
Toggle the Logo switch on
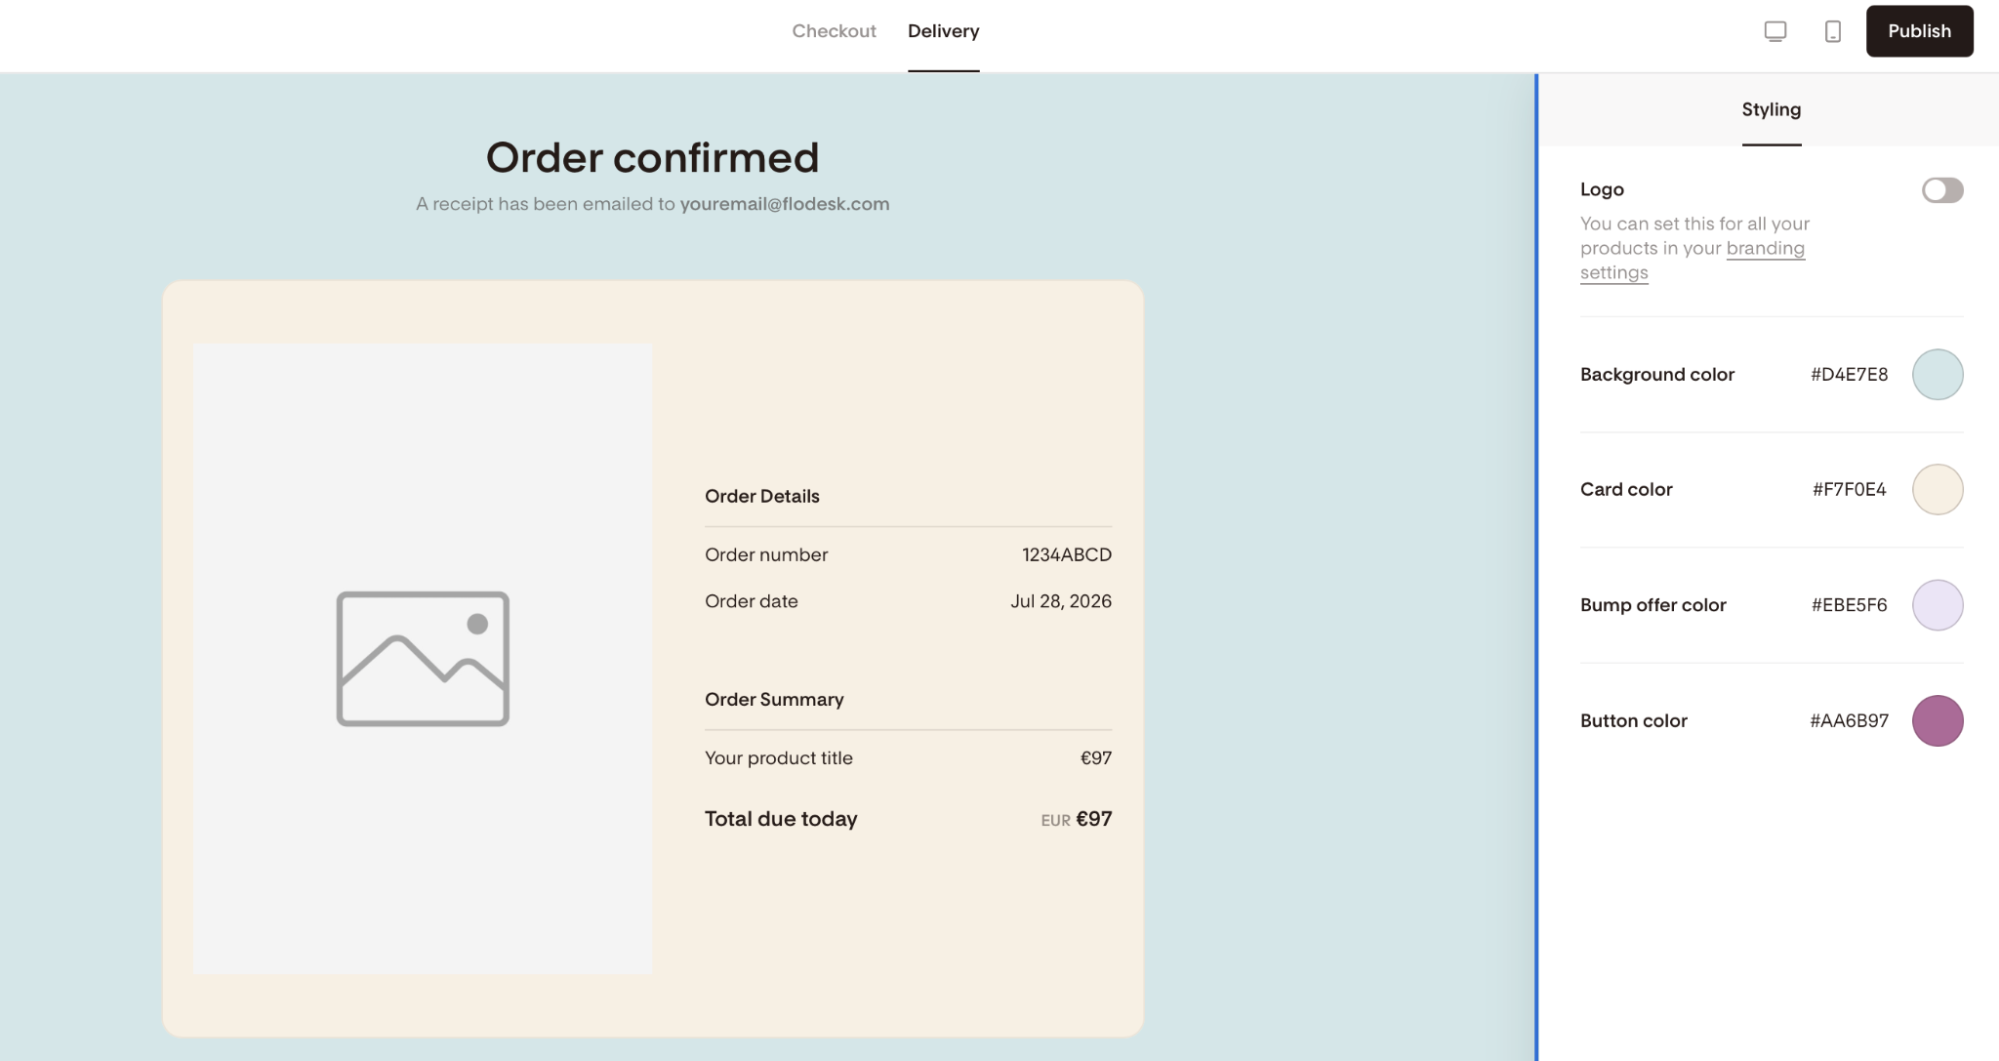coord(1942,190)
